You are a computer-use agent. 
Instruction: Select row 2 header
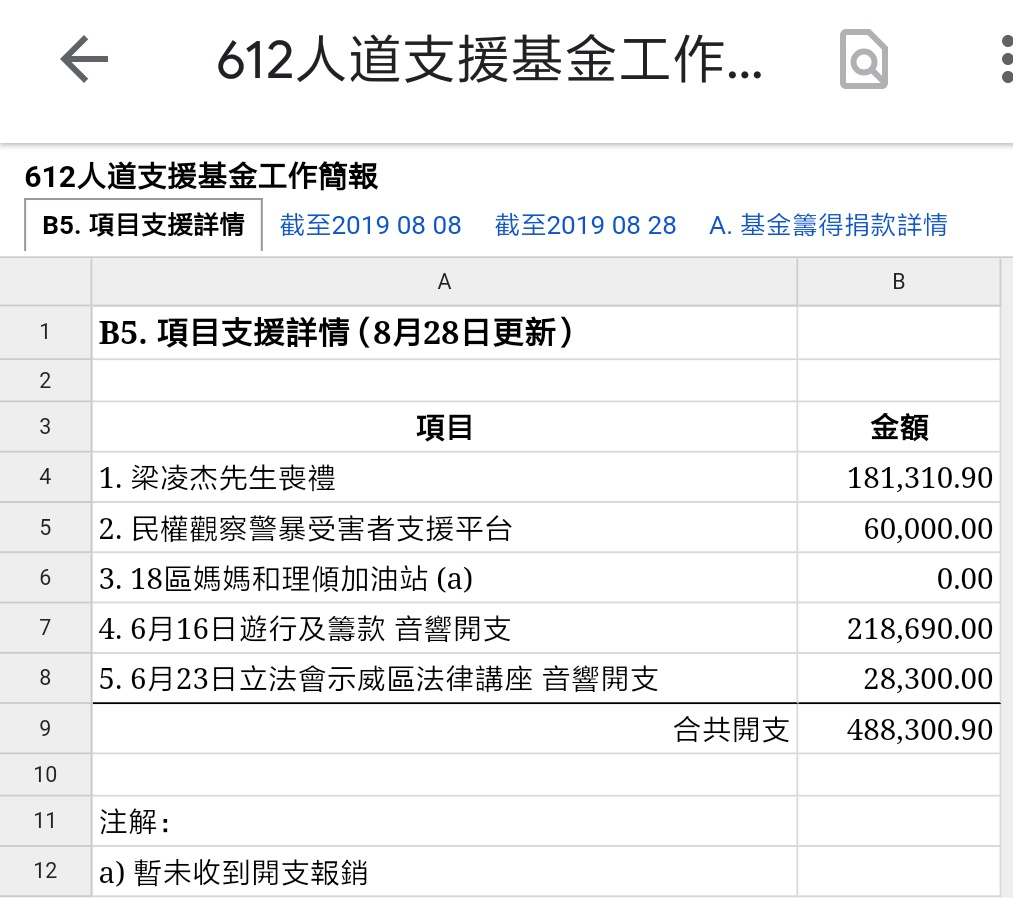(x=45, y=380)
